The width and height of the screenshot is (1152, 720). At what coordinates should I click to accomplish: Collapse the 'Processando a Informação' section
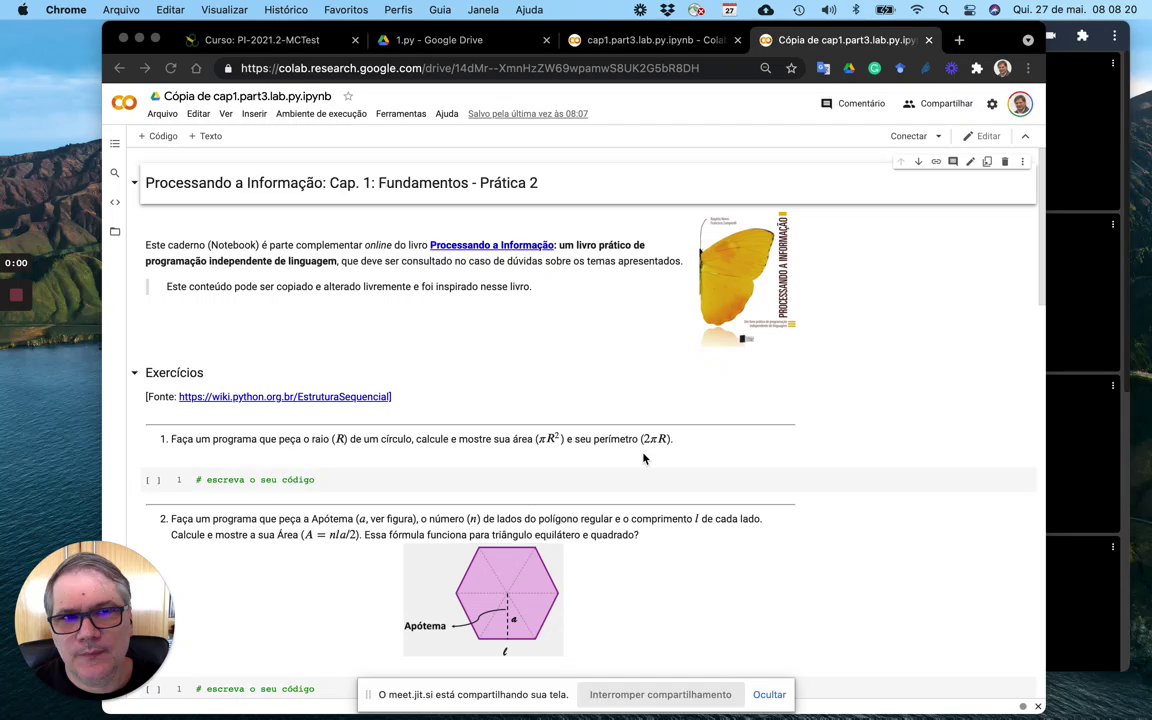[x=134, y=182]
